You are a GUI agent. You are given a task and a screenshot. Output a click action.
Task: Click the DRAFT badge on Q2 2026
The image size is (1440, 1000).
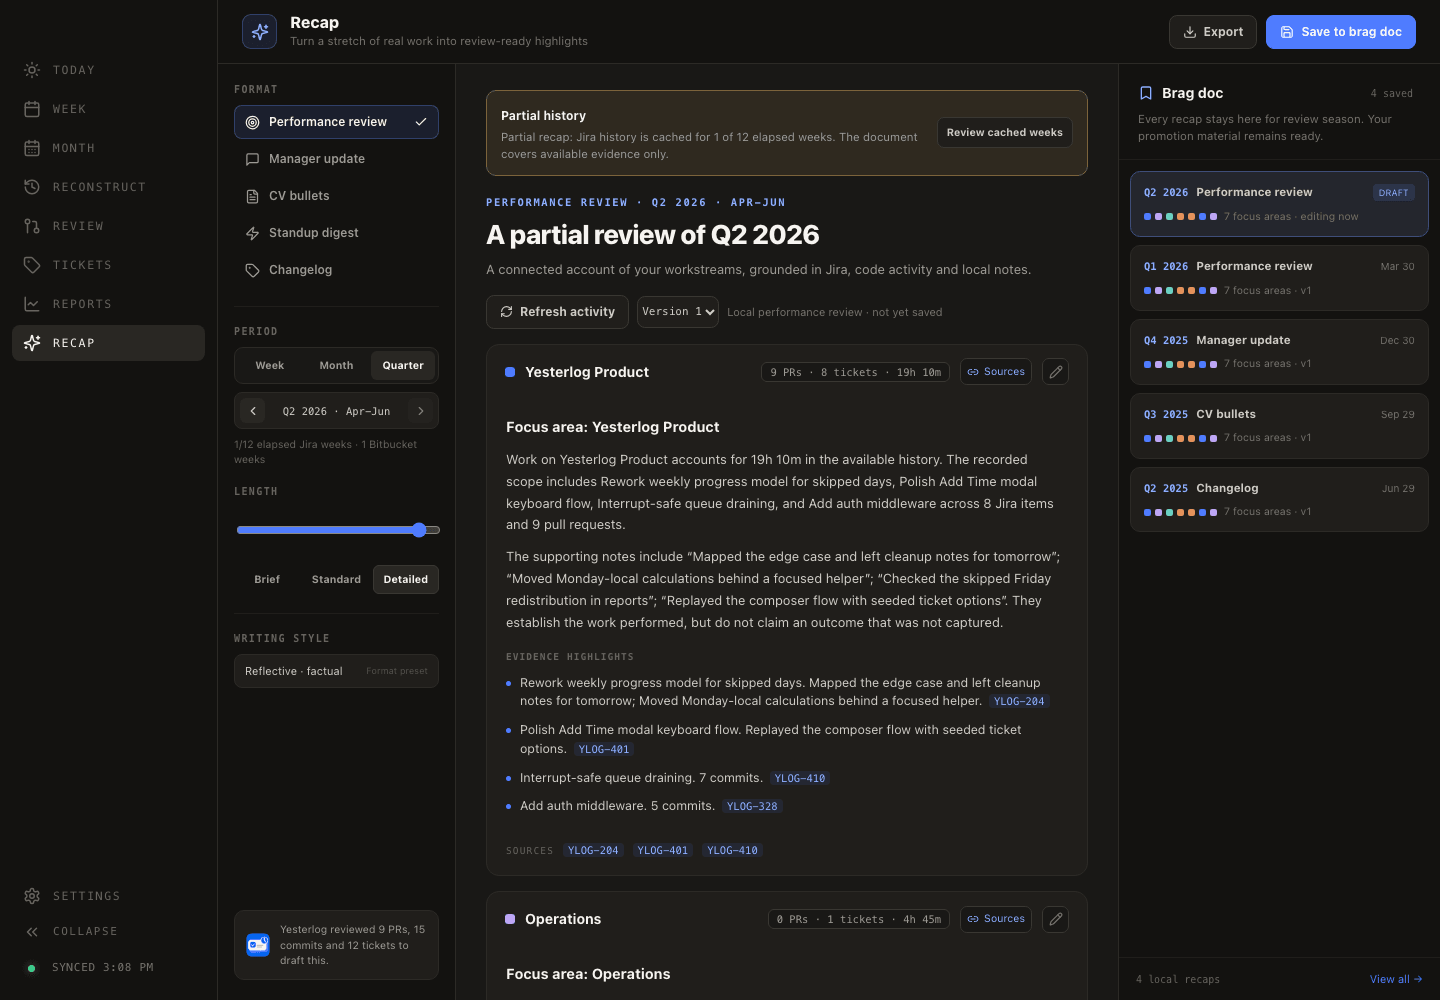coord(1393,193)
